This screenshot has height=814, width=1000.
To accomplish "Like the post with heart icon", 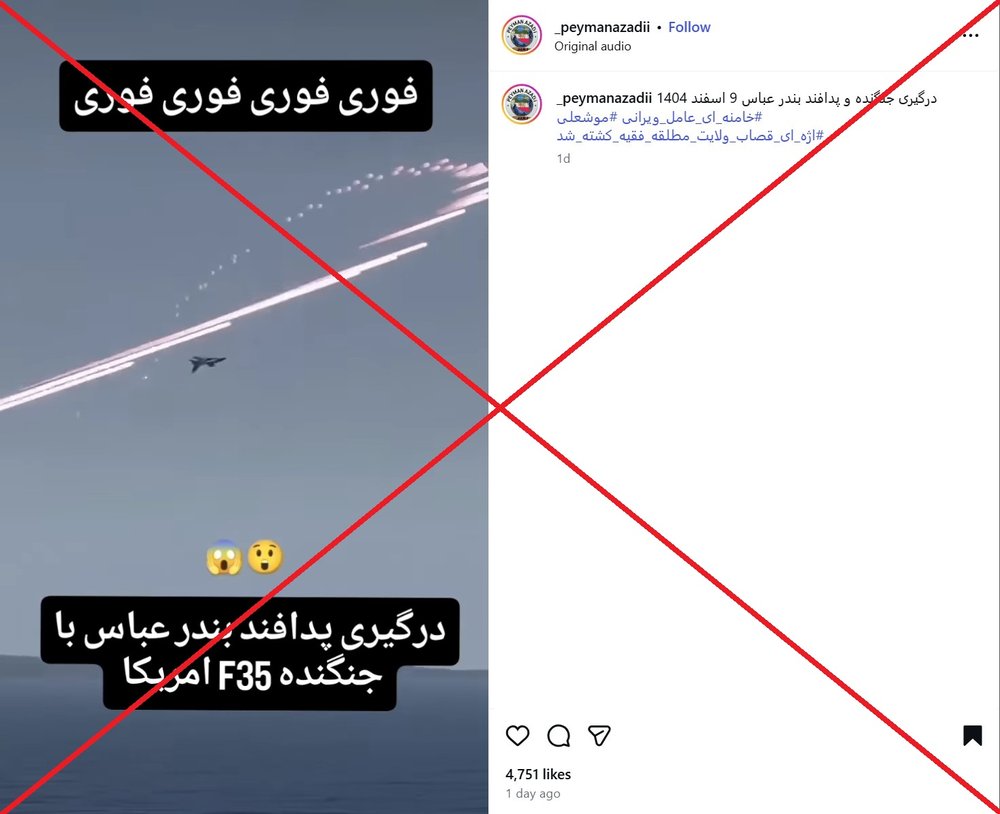I will 517,736.
